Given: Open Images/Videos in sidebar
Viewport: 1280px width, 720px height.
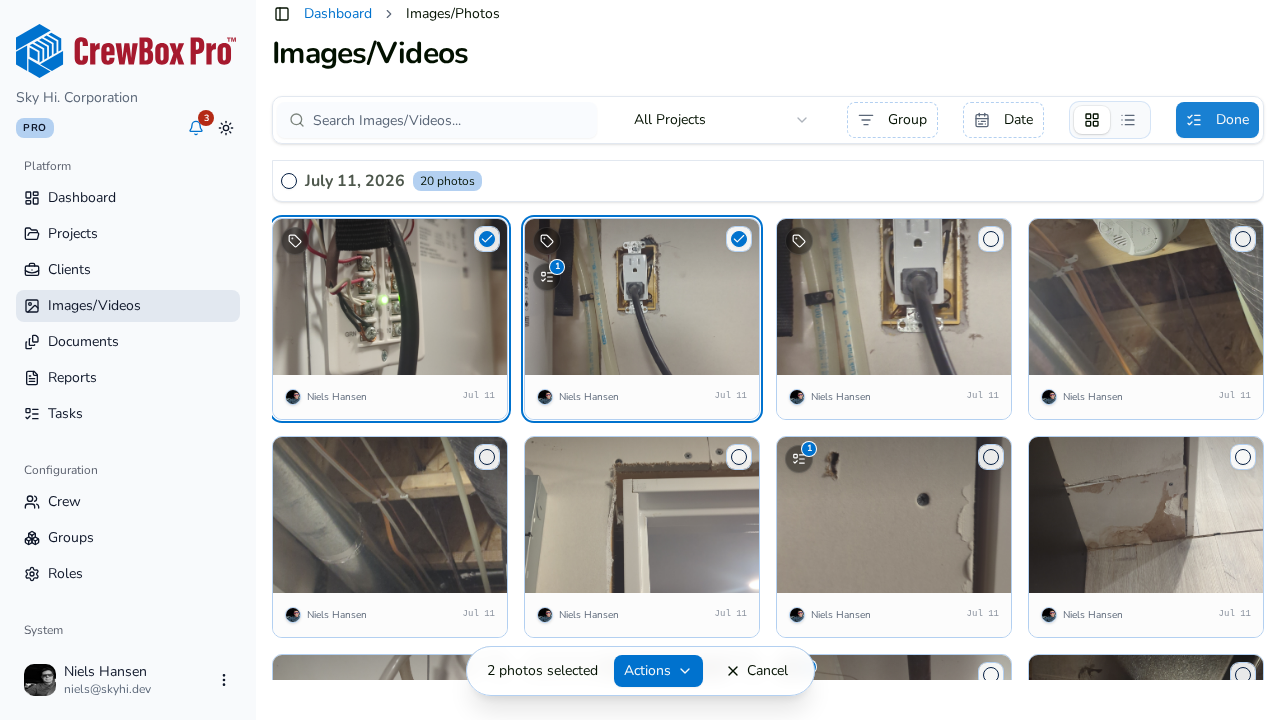Looking at the screenshot, I should tap(128, 306).
